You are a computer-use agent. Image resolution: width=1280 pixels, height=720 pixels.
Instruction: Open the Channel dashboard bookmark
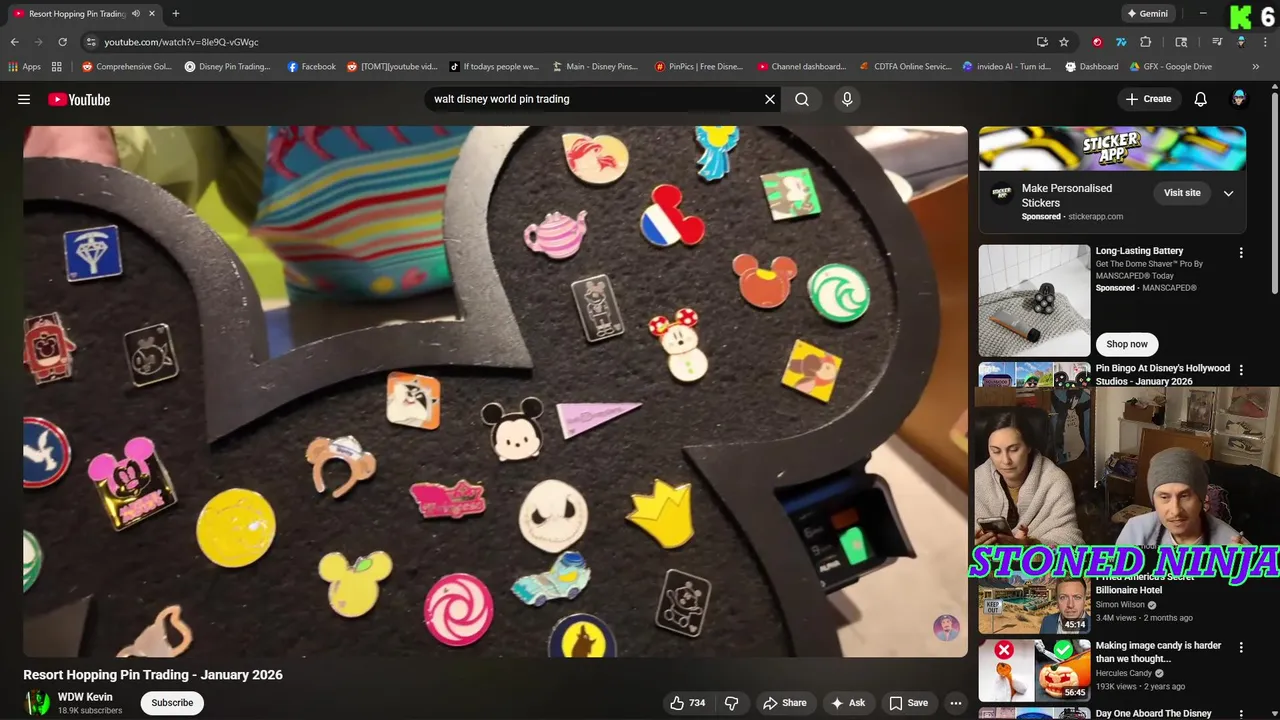click(802, 67)
